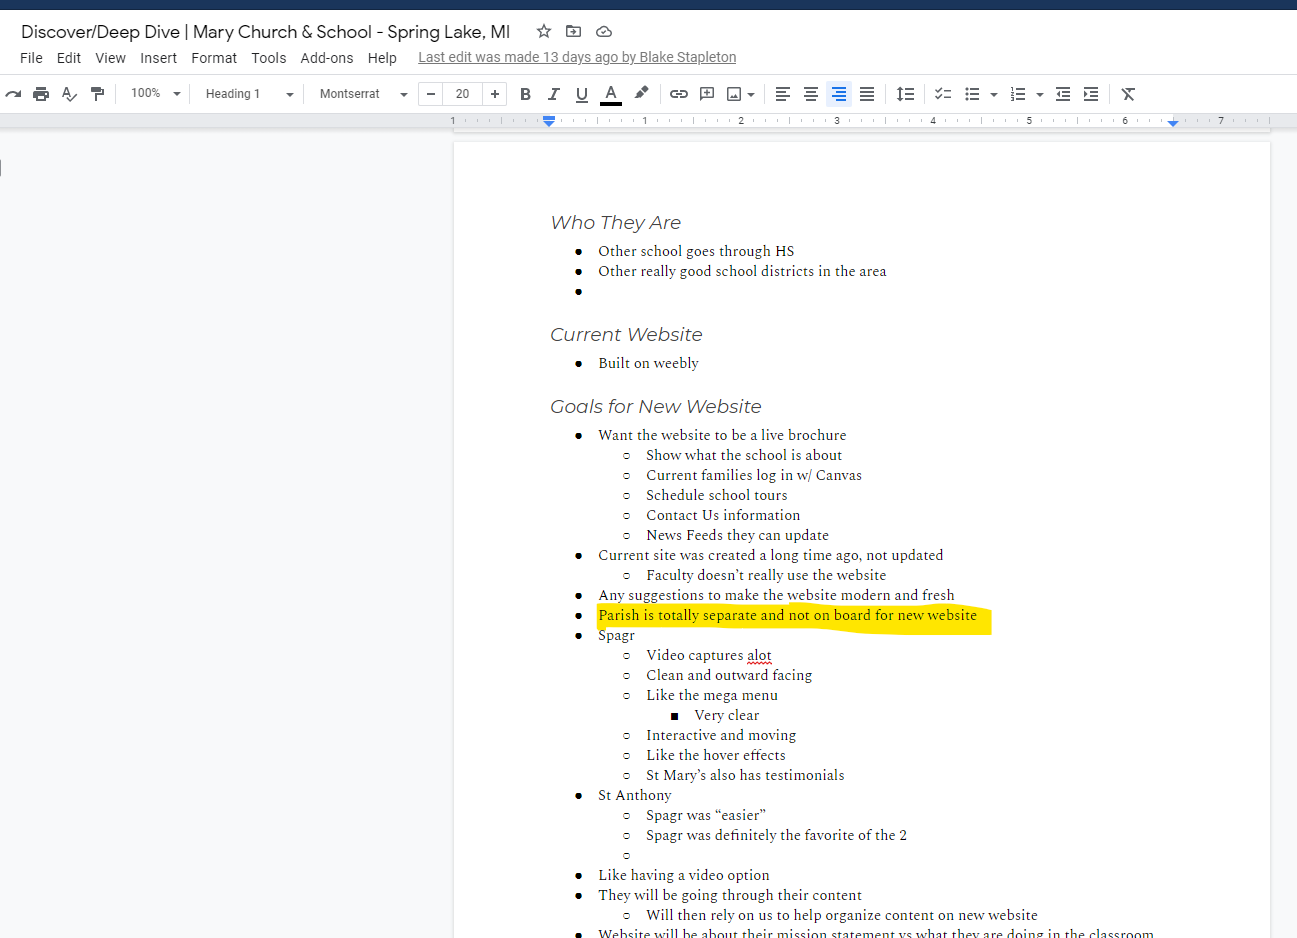Open the highlight color picker
1297x938 pixels.
coord(641,94)
